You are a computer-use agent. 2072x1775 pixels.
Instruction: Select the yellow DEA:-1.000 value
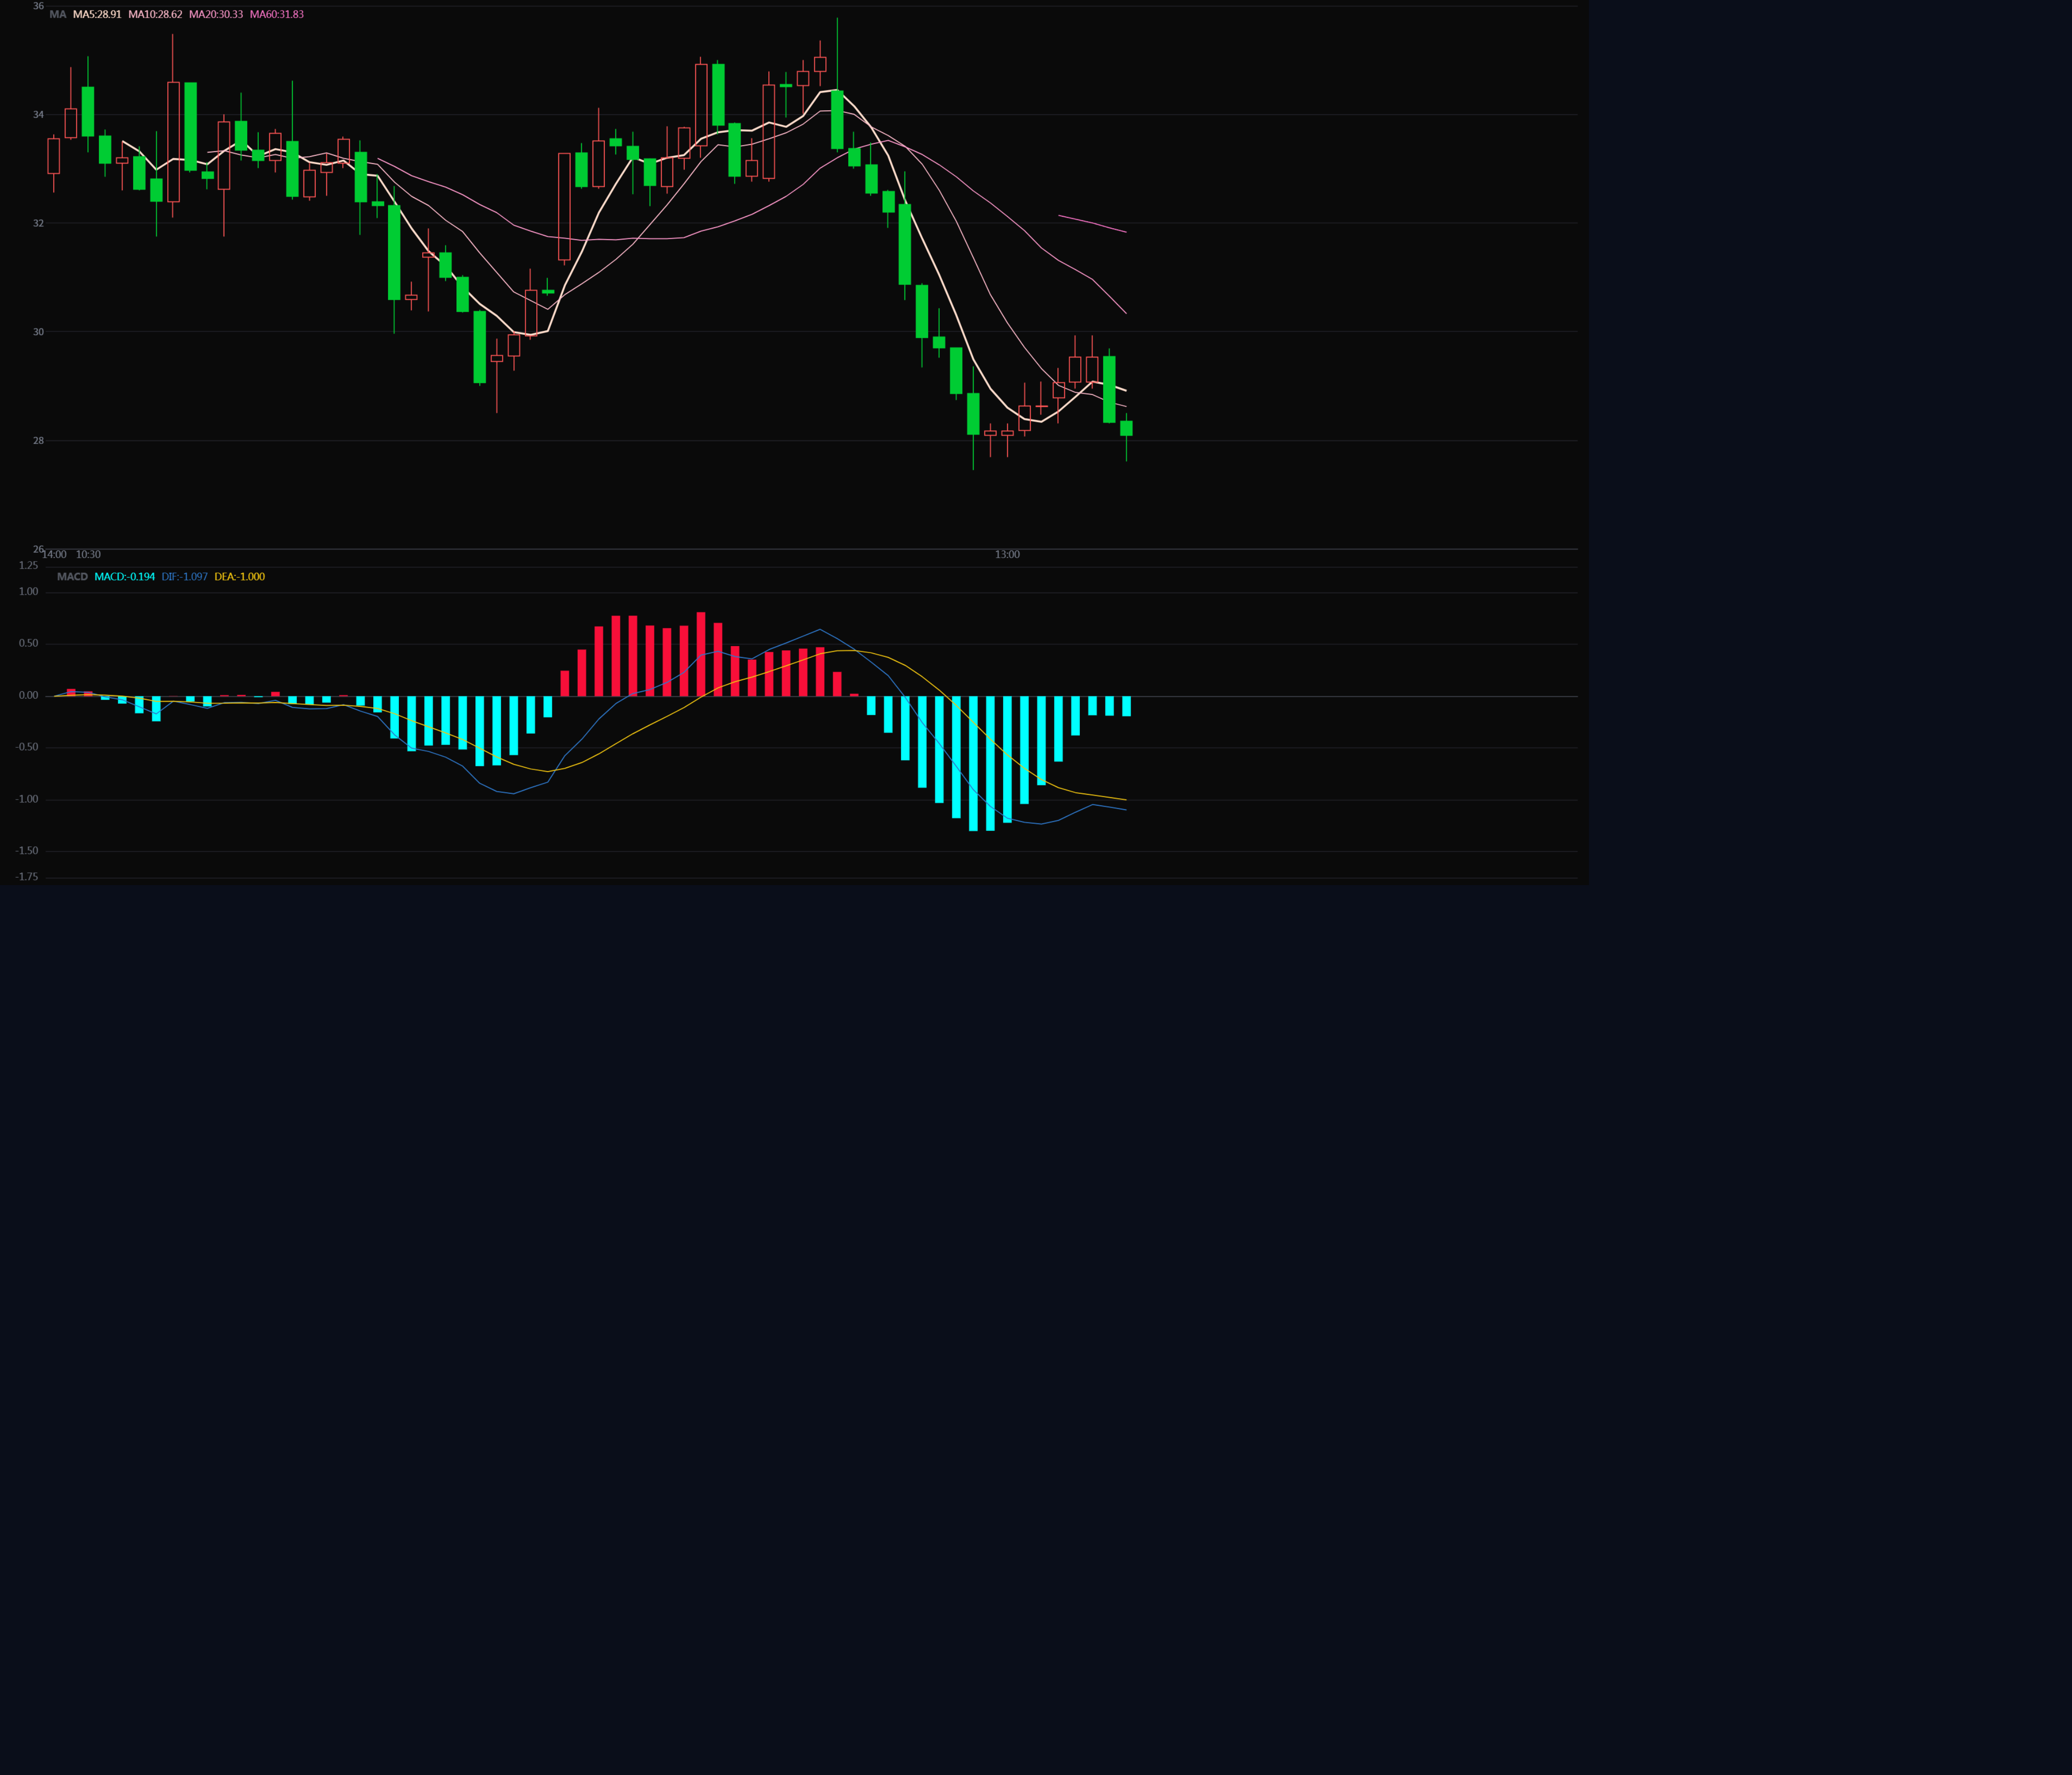pos(240,577)
